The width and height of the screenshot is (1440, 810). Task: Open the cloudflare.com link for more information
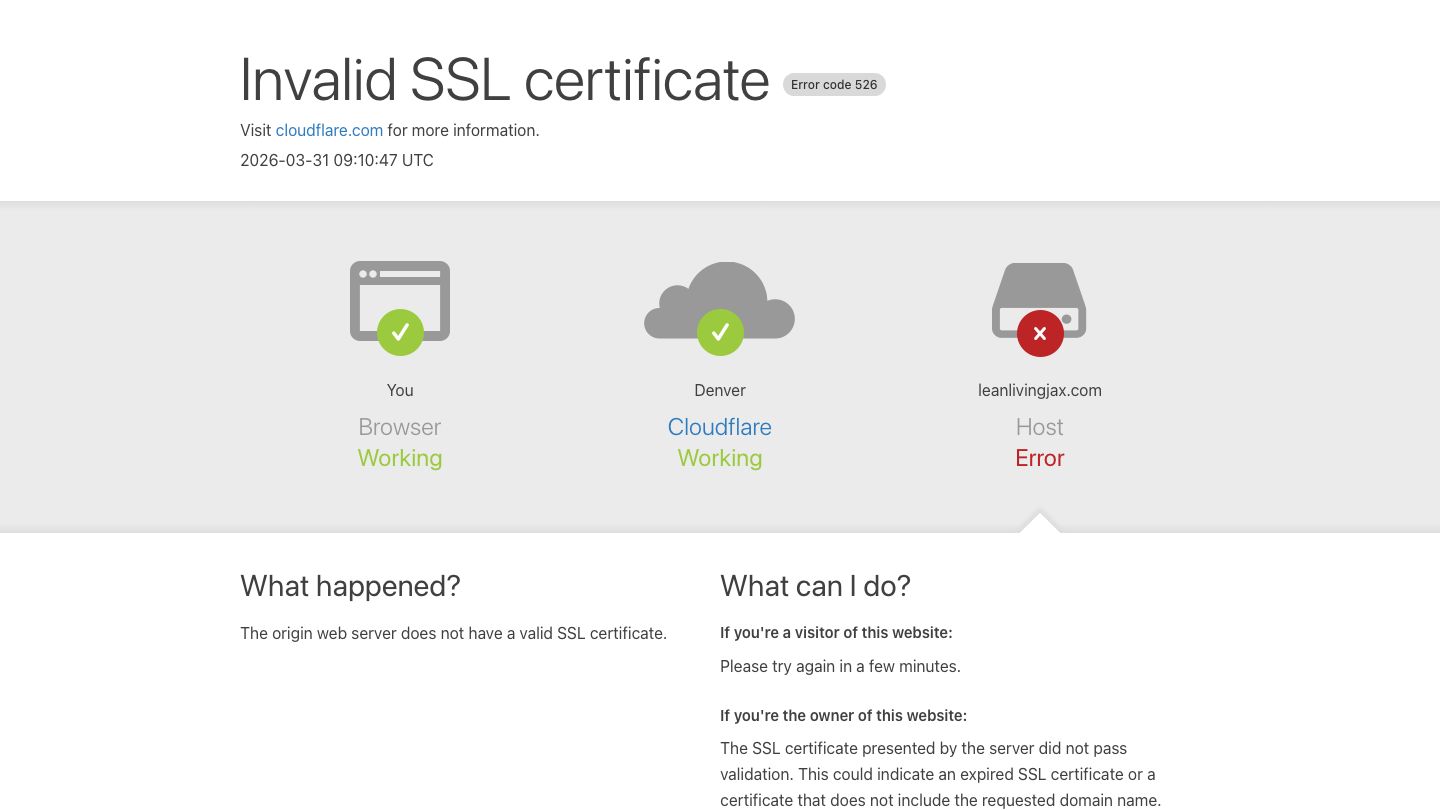tap(329, 130)
